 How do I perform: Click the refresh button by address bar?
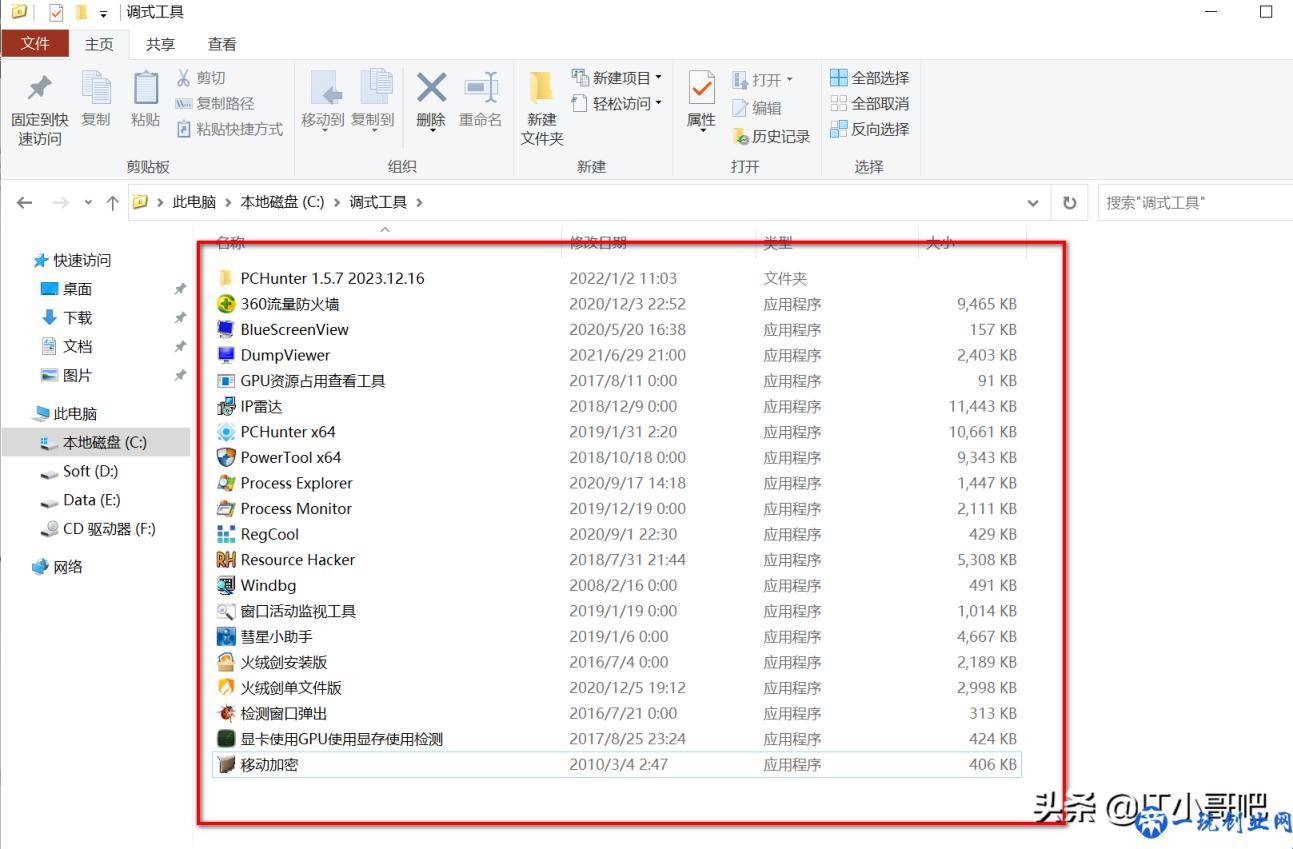coord(1069,202)
